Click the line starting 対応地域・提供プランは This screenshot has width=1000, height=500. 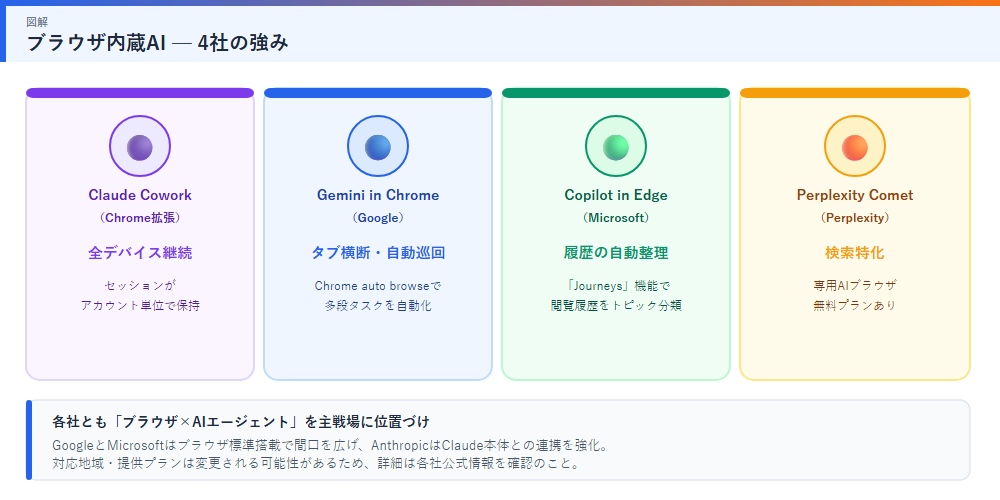316,464
